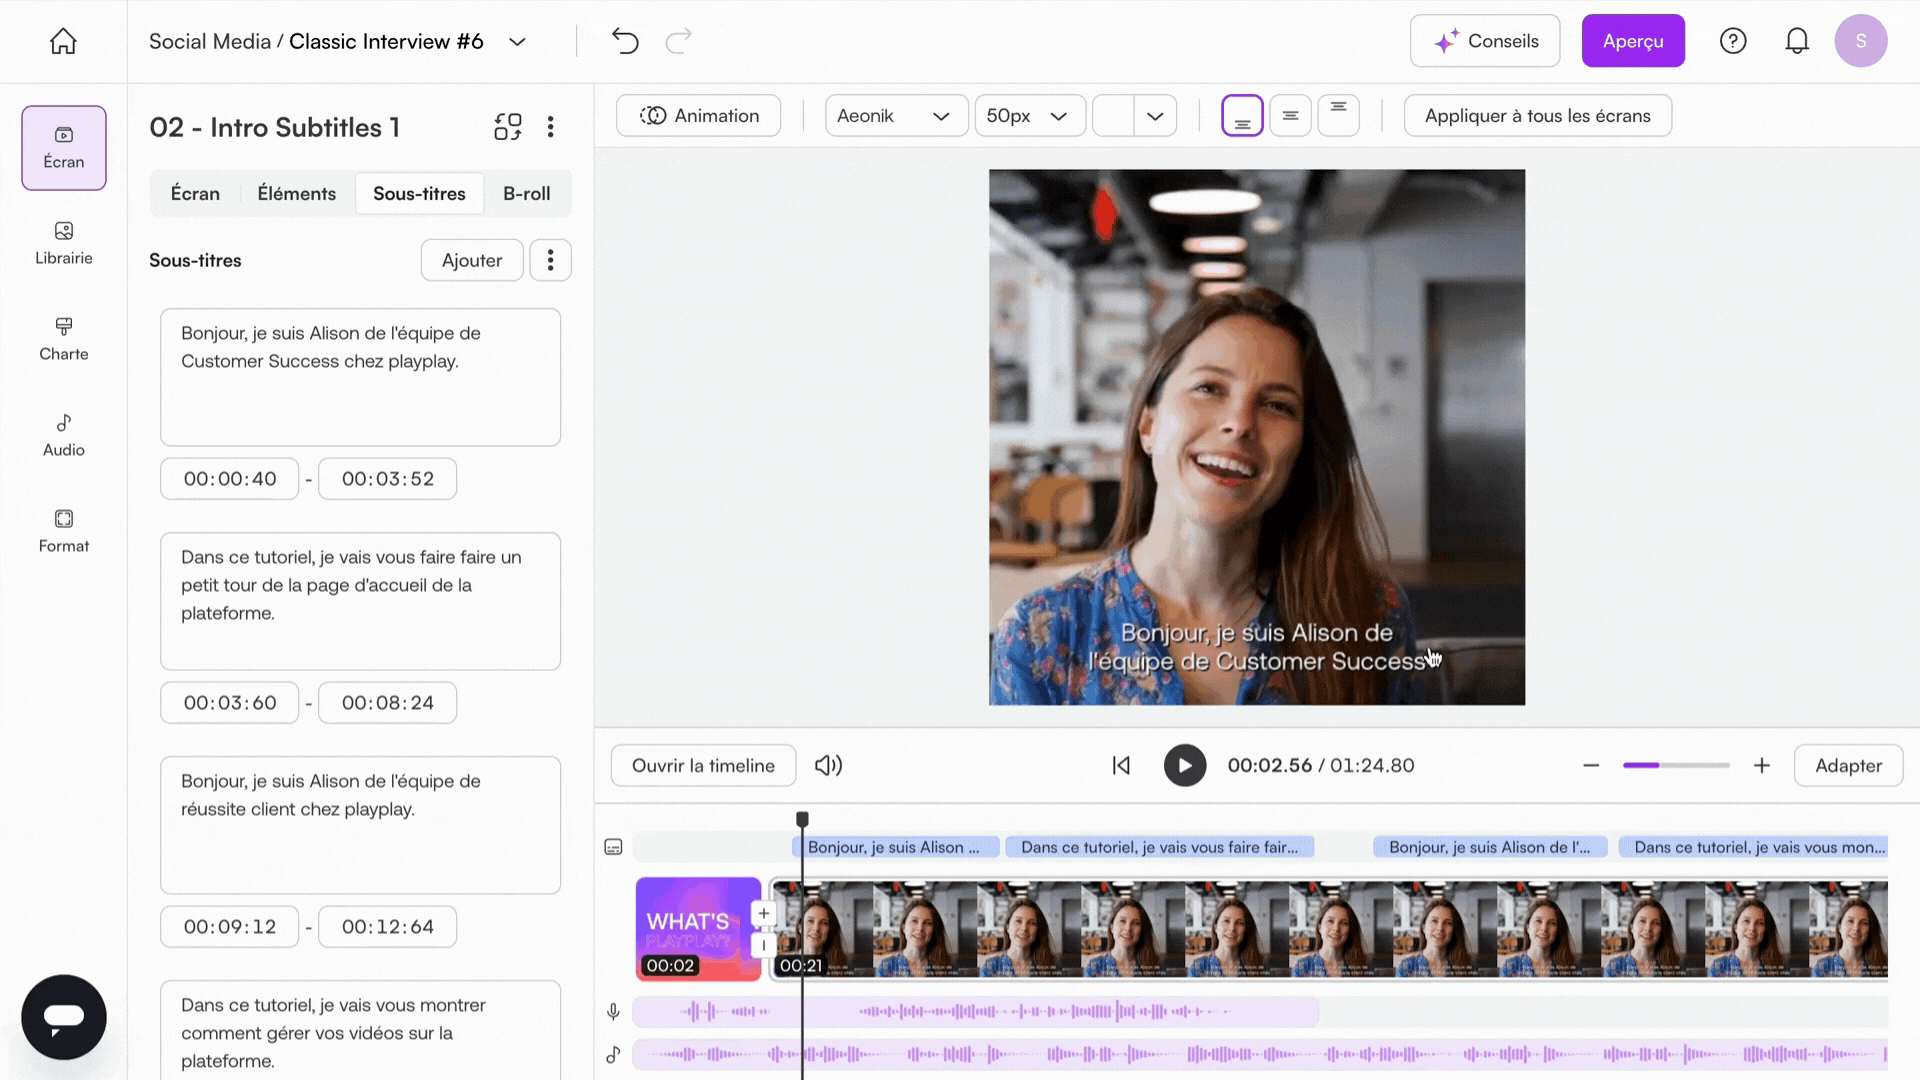The height and width of the screenshot is (1080, 1920).
Task: Switch to the Éléments tab
Action: (x=296, y=194)
